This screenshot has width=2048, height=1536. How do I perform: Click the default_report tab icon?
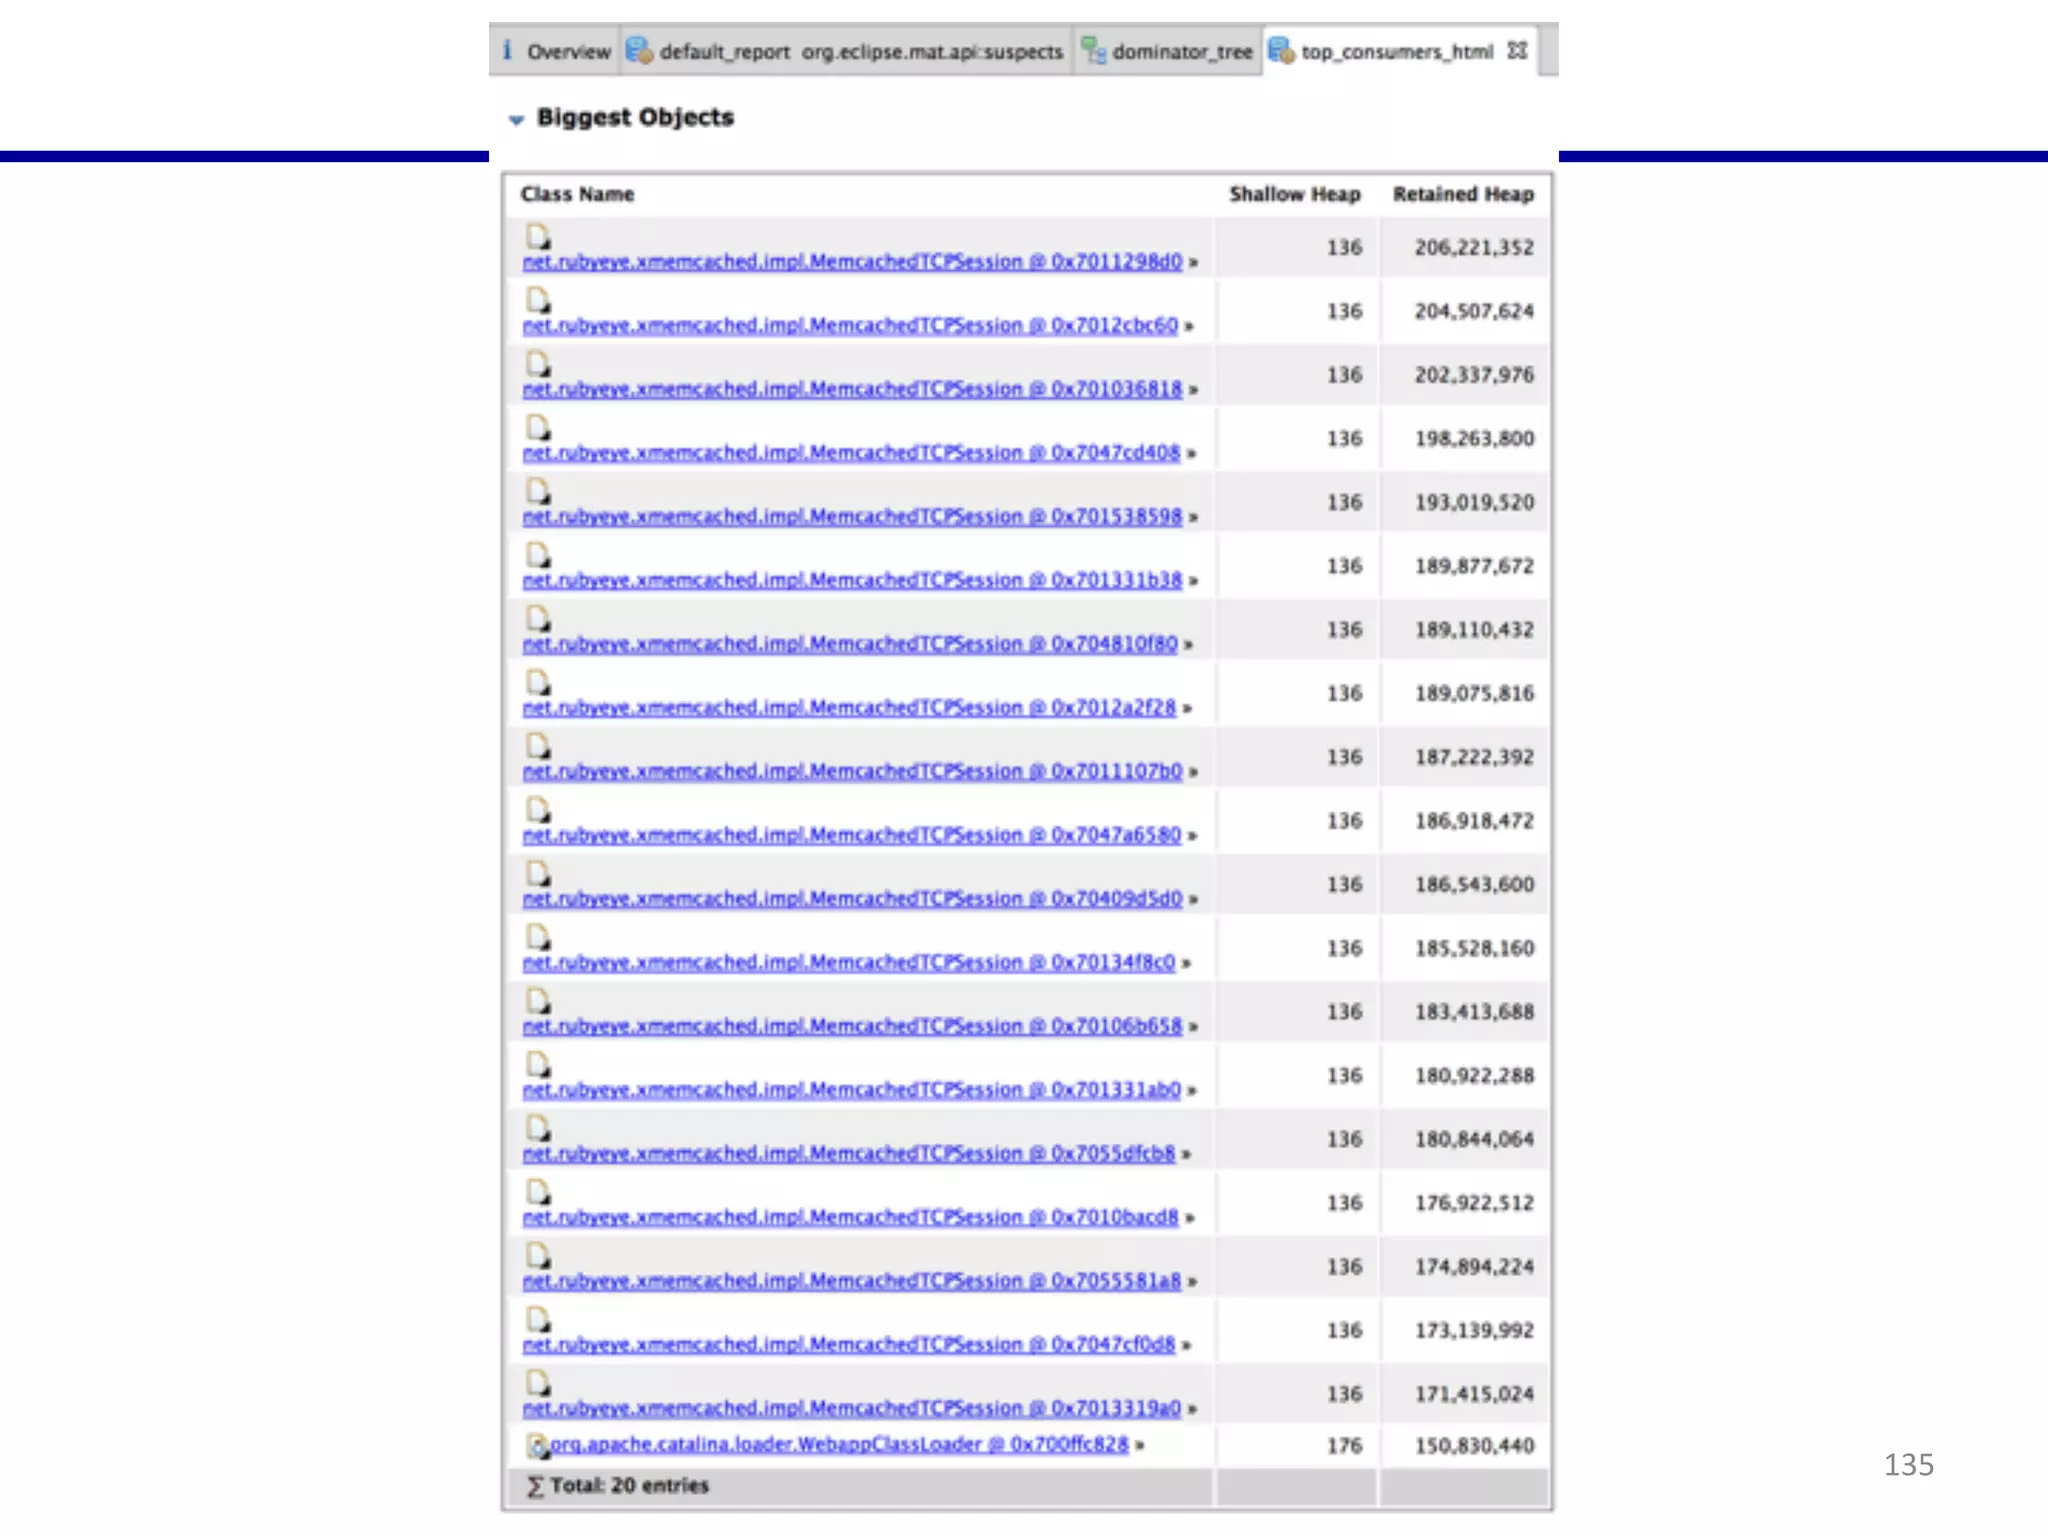(x=639, y=50)
